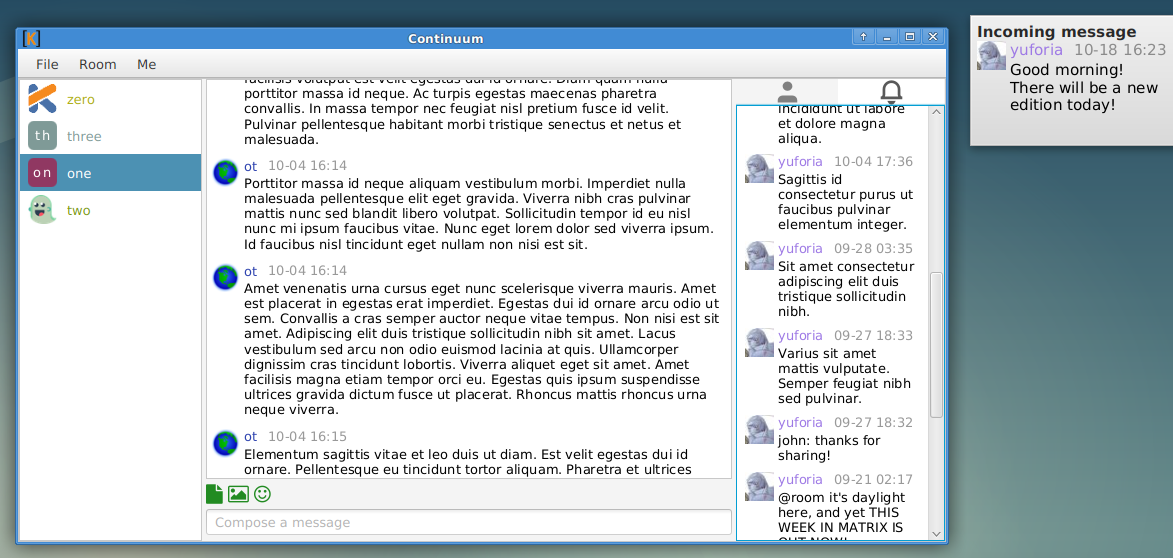Click the file attachment icon

214,493
